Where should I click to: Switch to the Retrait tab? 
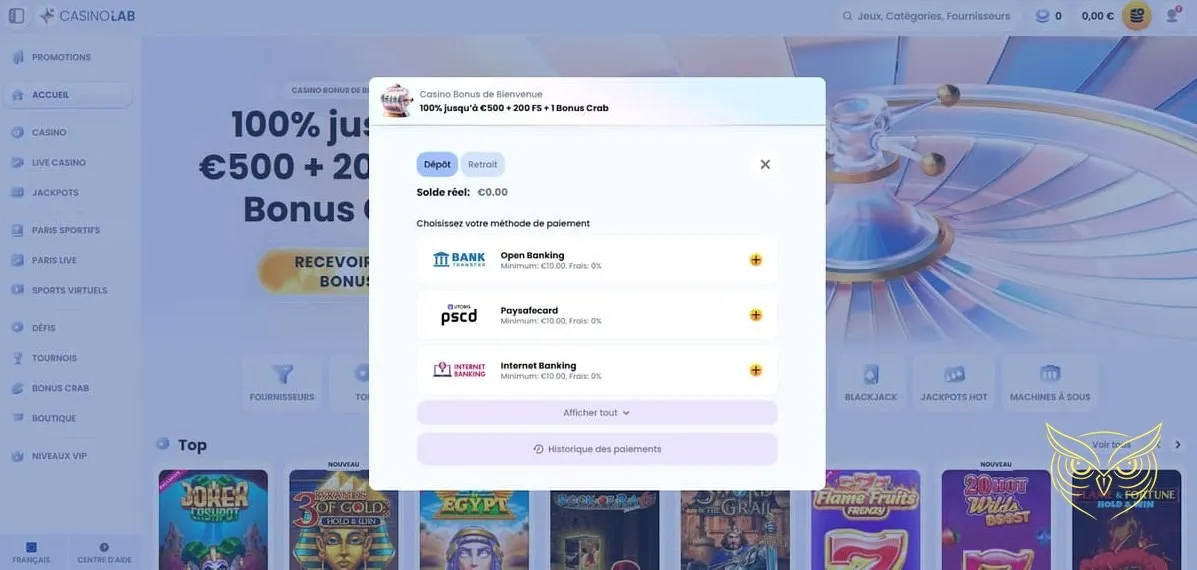(482, 164)
